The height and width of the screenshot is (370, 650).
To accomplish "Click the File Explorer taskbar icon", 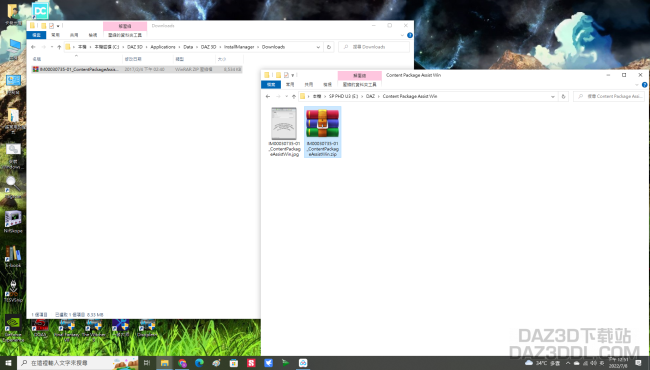I will pyautogui.click(x=165, y=363).
